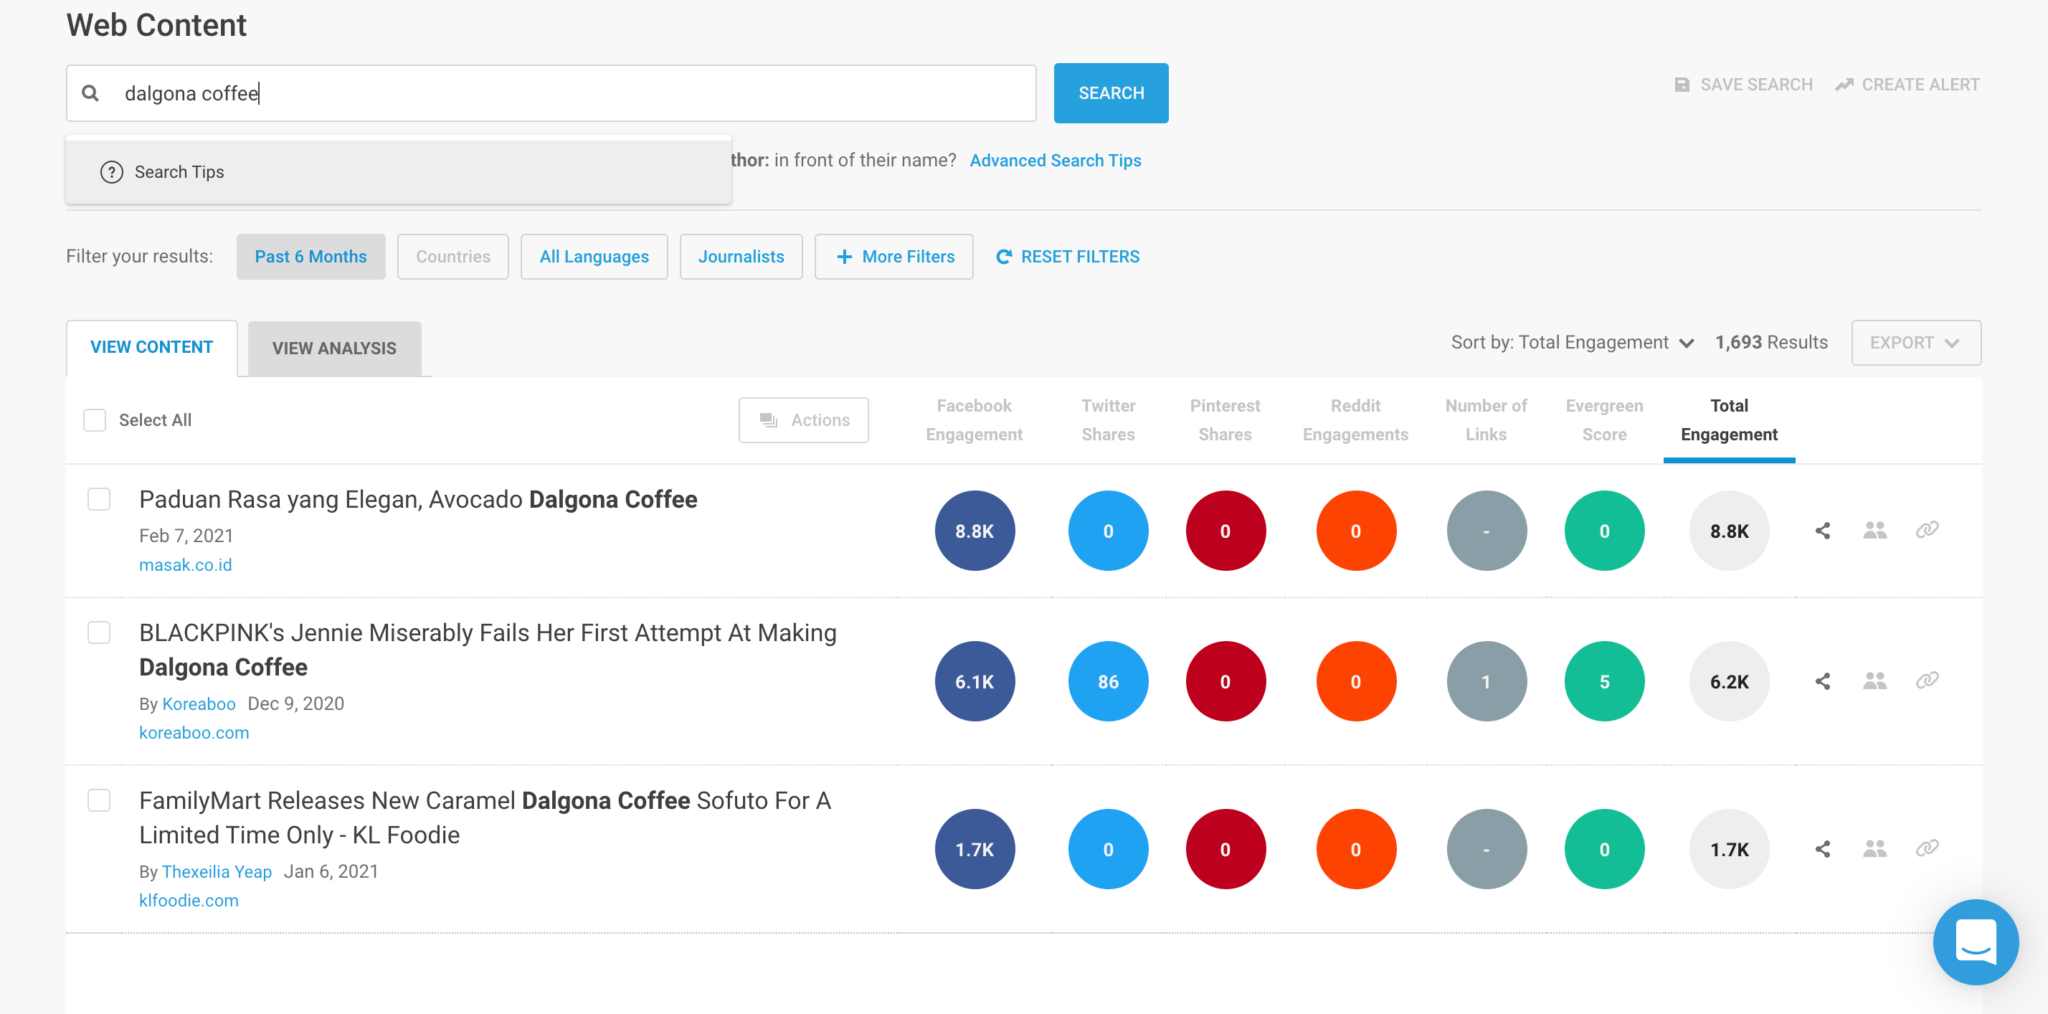Open the koreaboo.com domain link
Screen dimensions: 2048x1014
coord(194,733)
